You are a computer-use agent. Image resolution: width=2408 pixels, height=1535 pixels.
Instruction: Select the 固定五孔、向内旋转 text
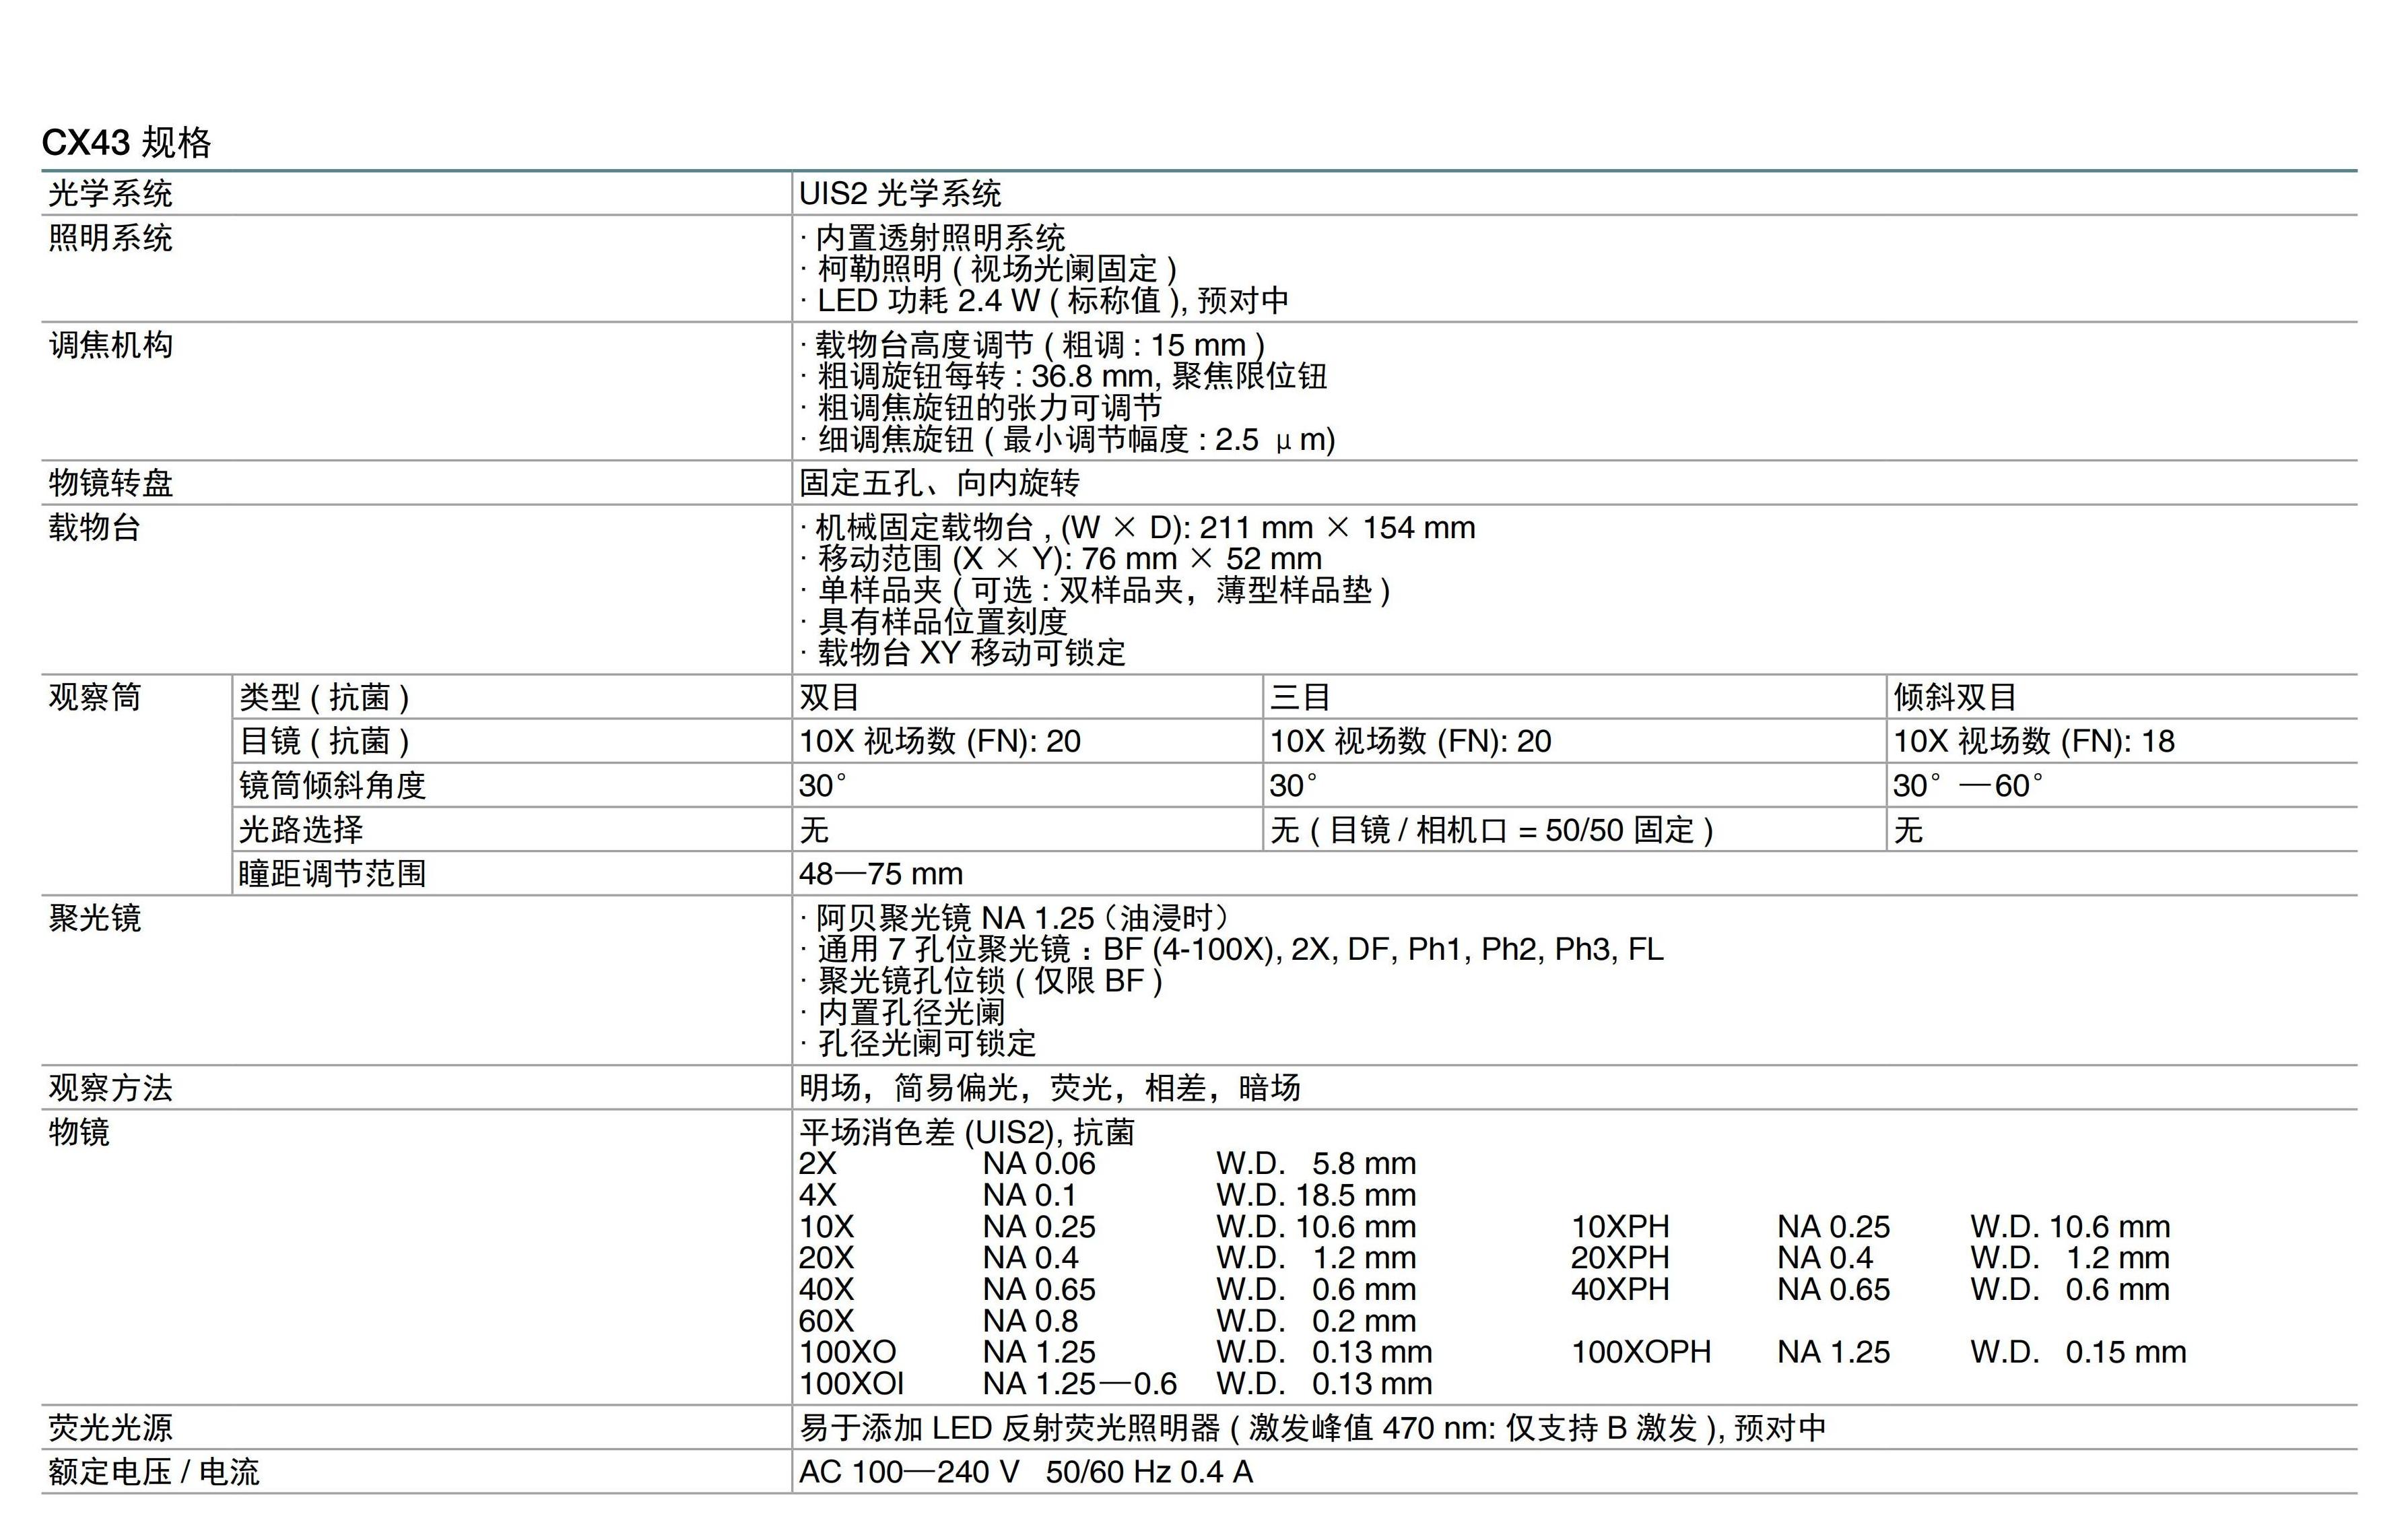click(x=939, y=483)
